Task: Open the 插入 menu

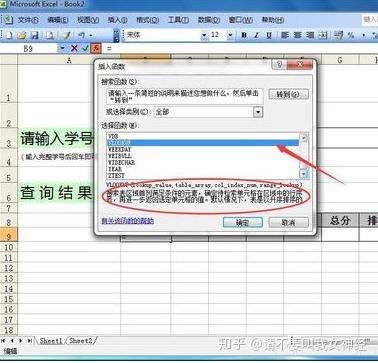Action: 117,20
